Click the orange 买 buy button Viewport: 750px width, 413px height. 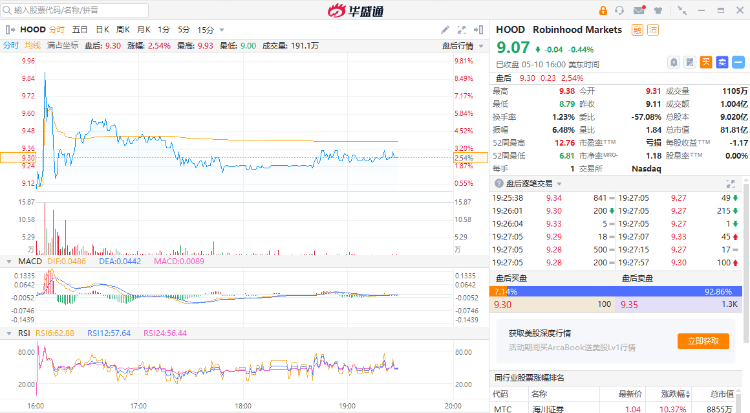coord(706,62)
